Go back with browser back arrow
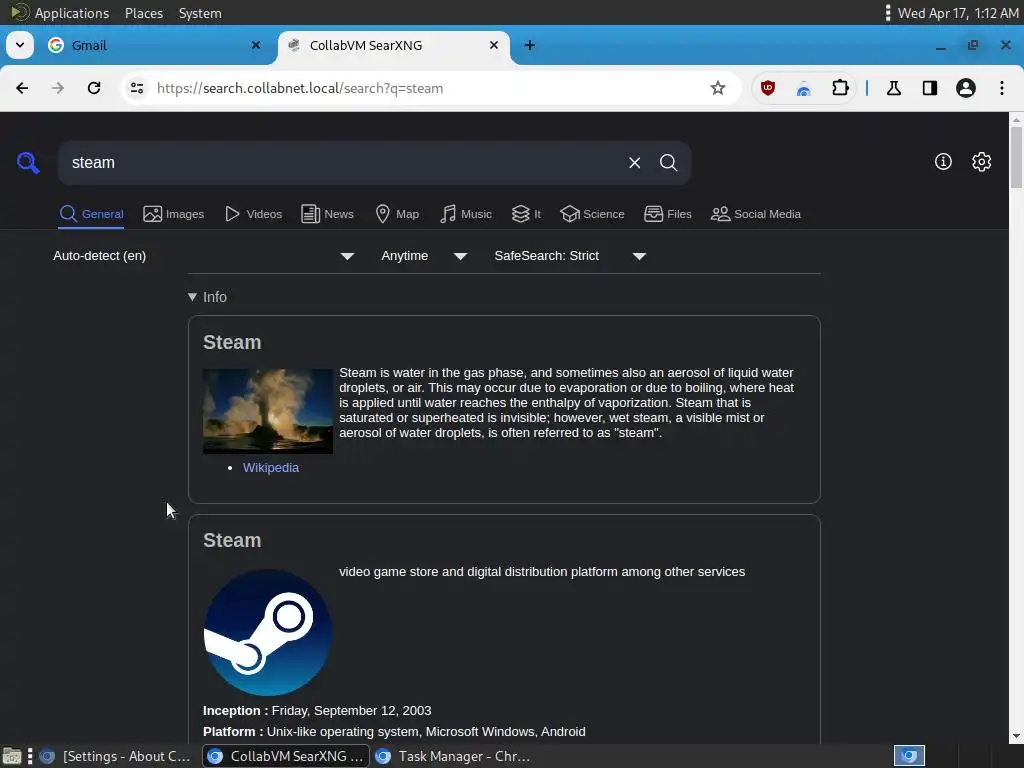The height and width of the screenshot is (768, 1024). [x=22, y=88]
